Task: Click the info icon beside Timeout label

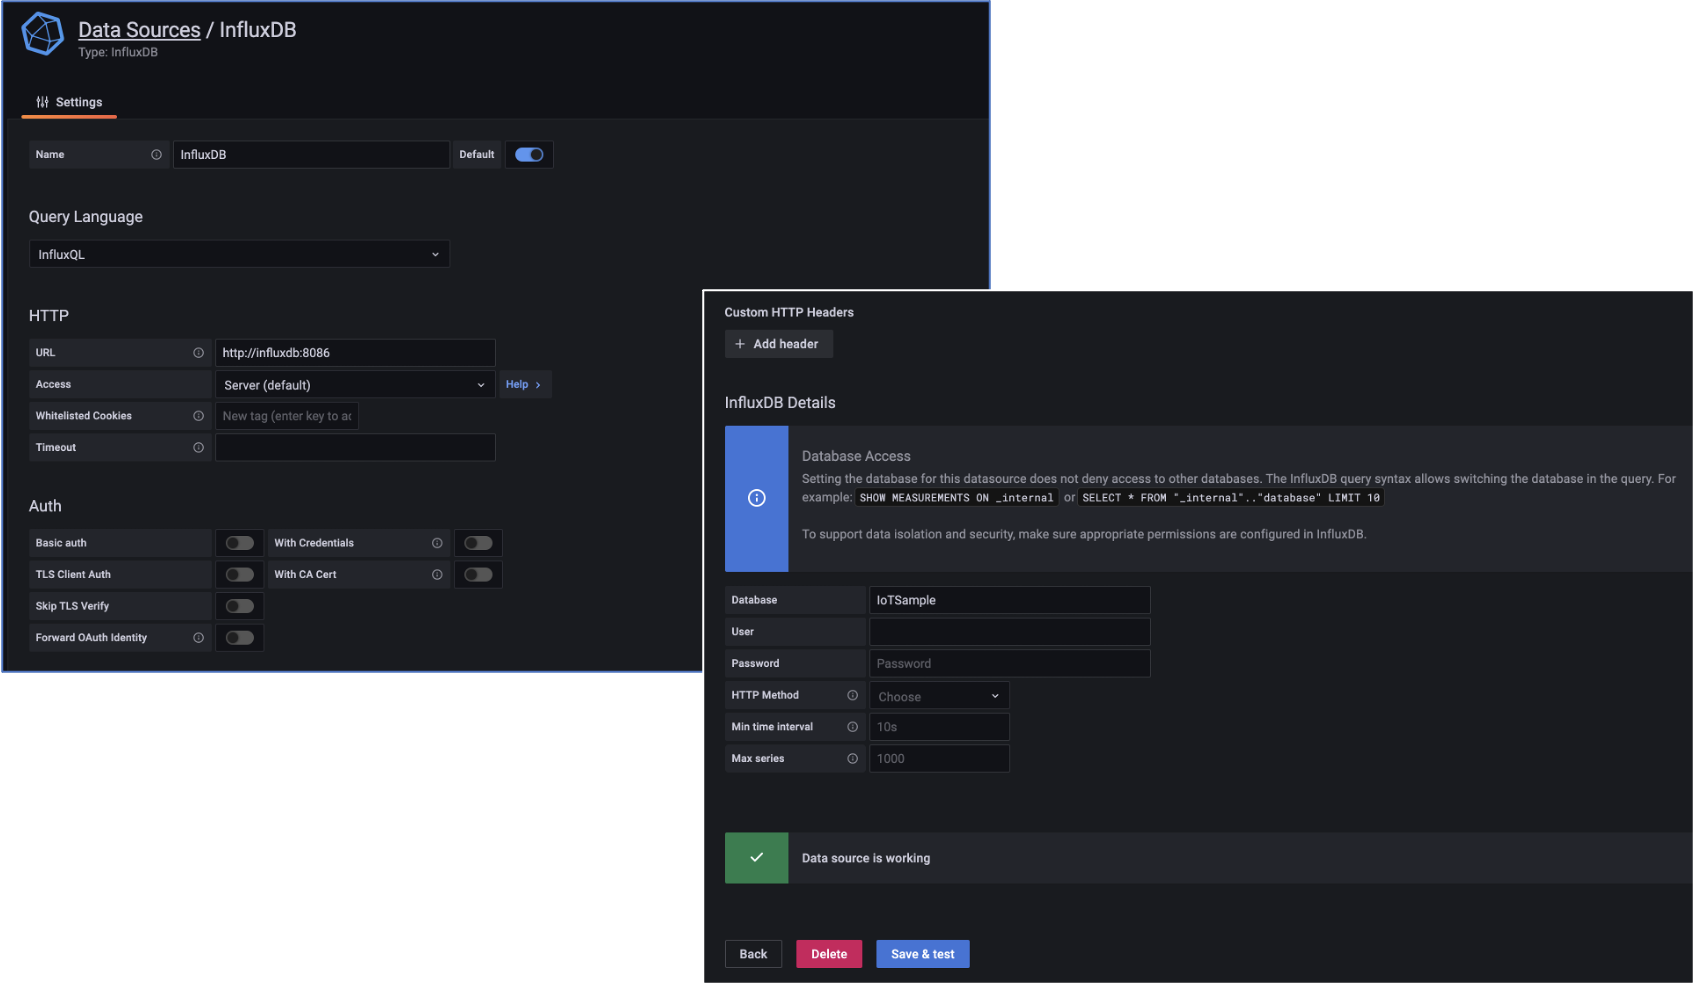Action: (x=198, y=448)
